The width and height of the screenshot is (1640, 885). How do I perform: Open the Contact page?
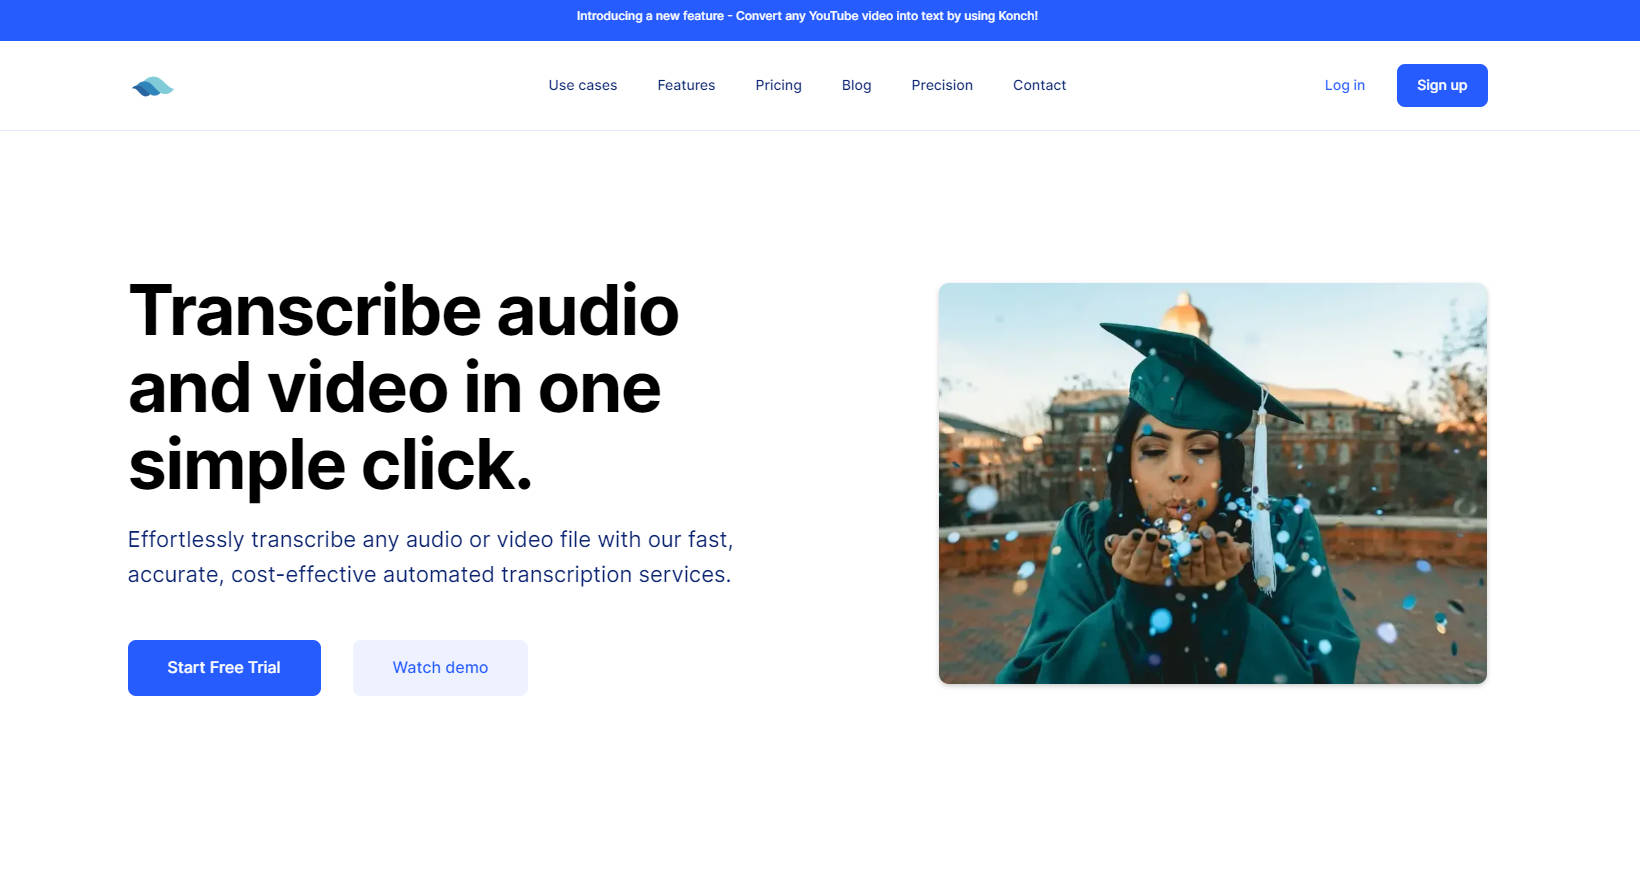coord(1039,85)
